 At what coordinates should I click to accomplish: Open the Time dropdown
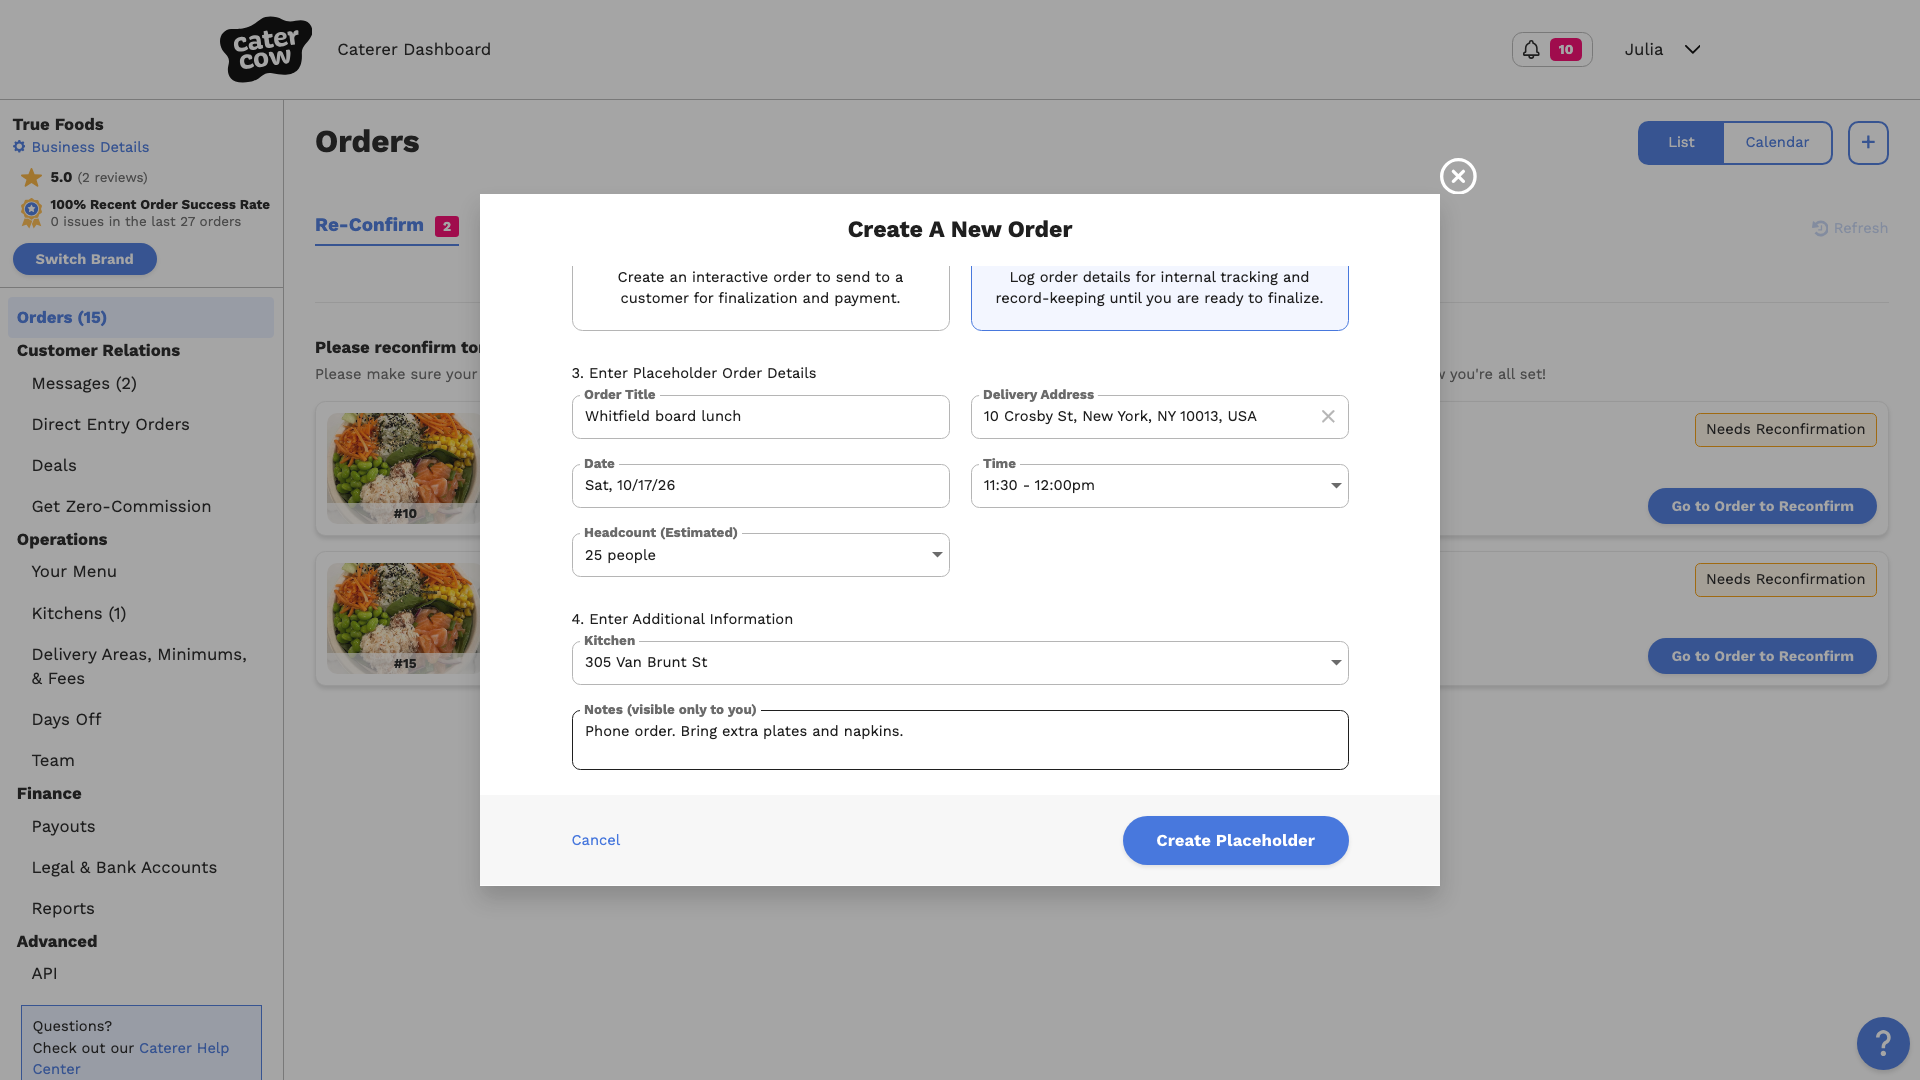[1159, 486]
